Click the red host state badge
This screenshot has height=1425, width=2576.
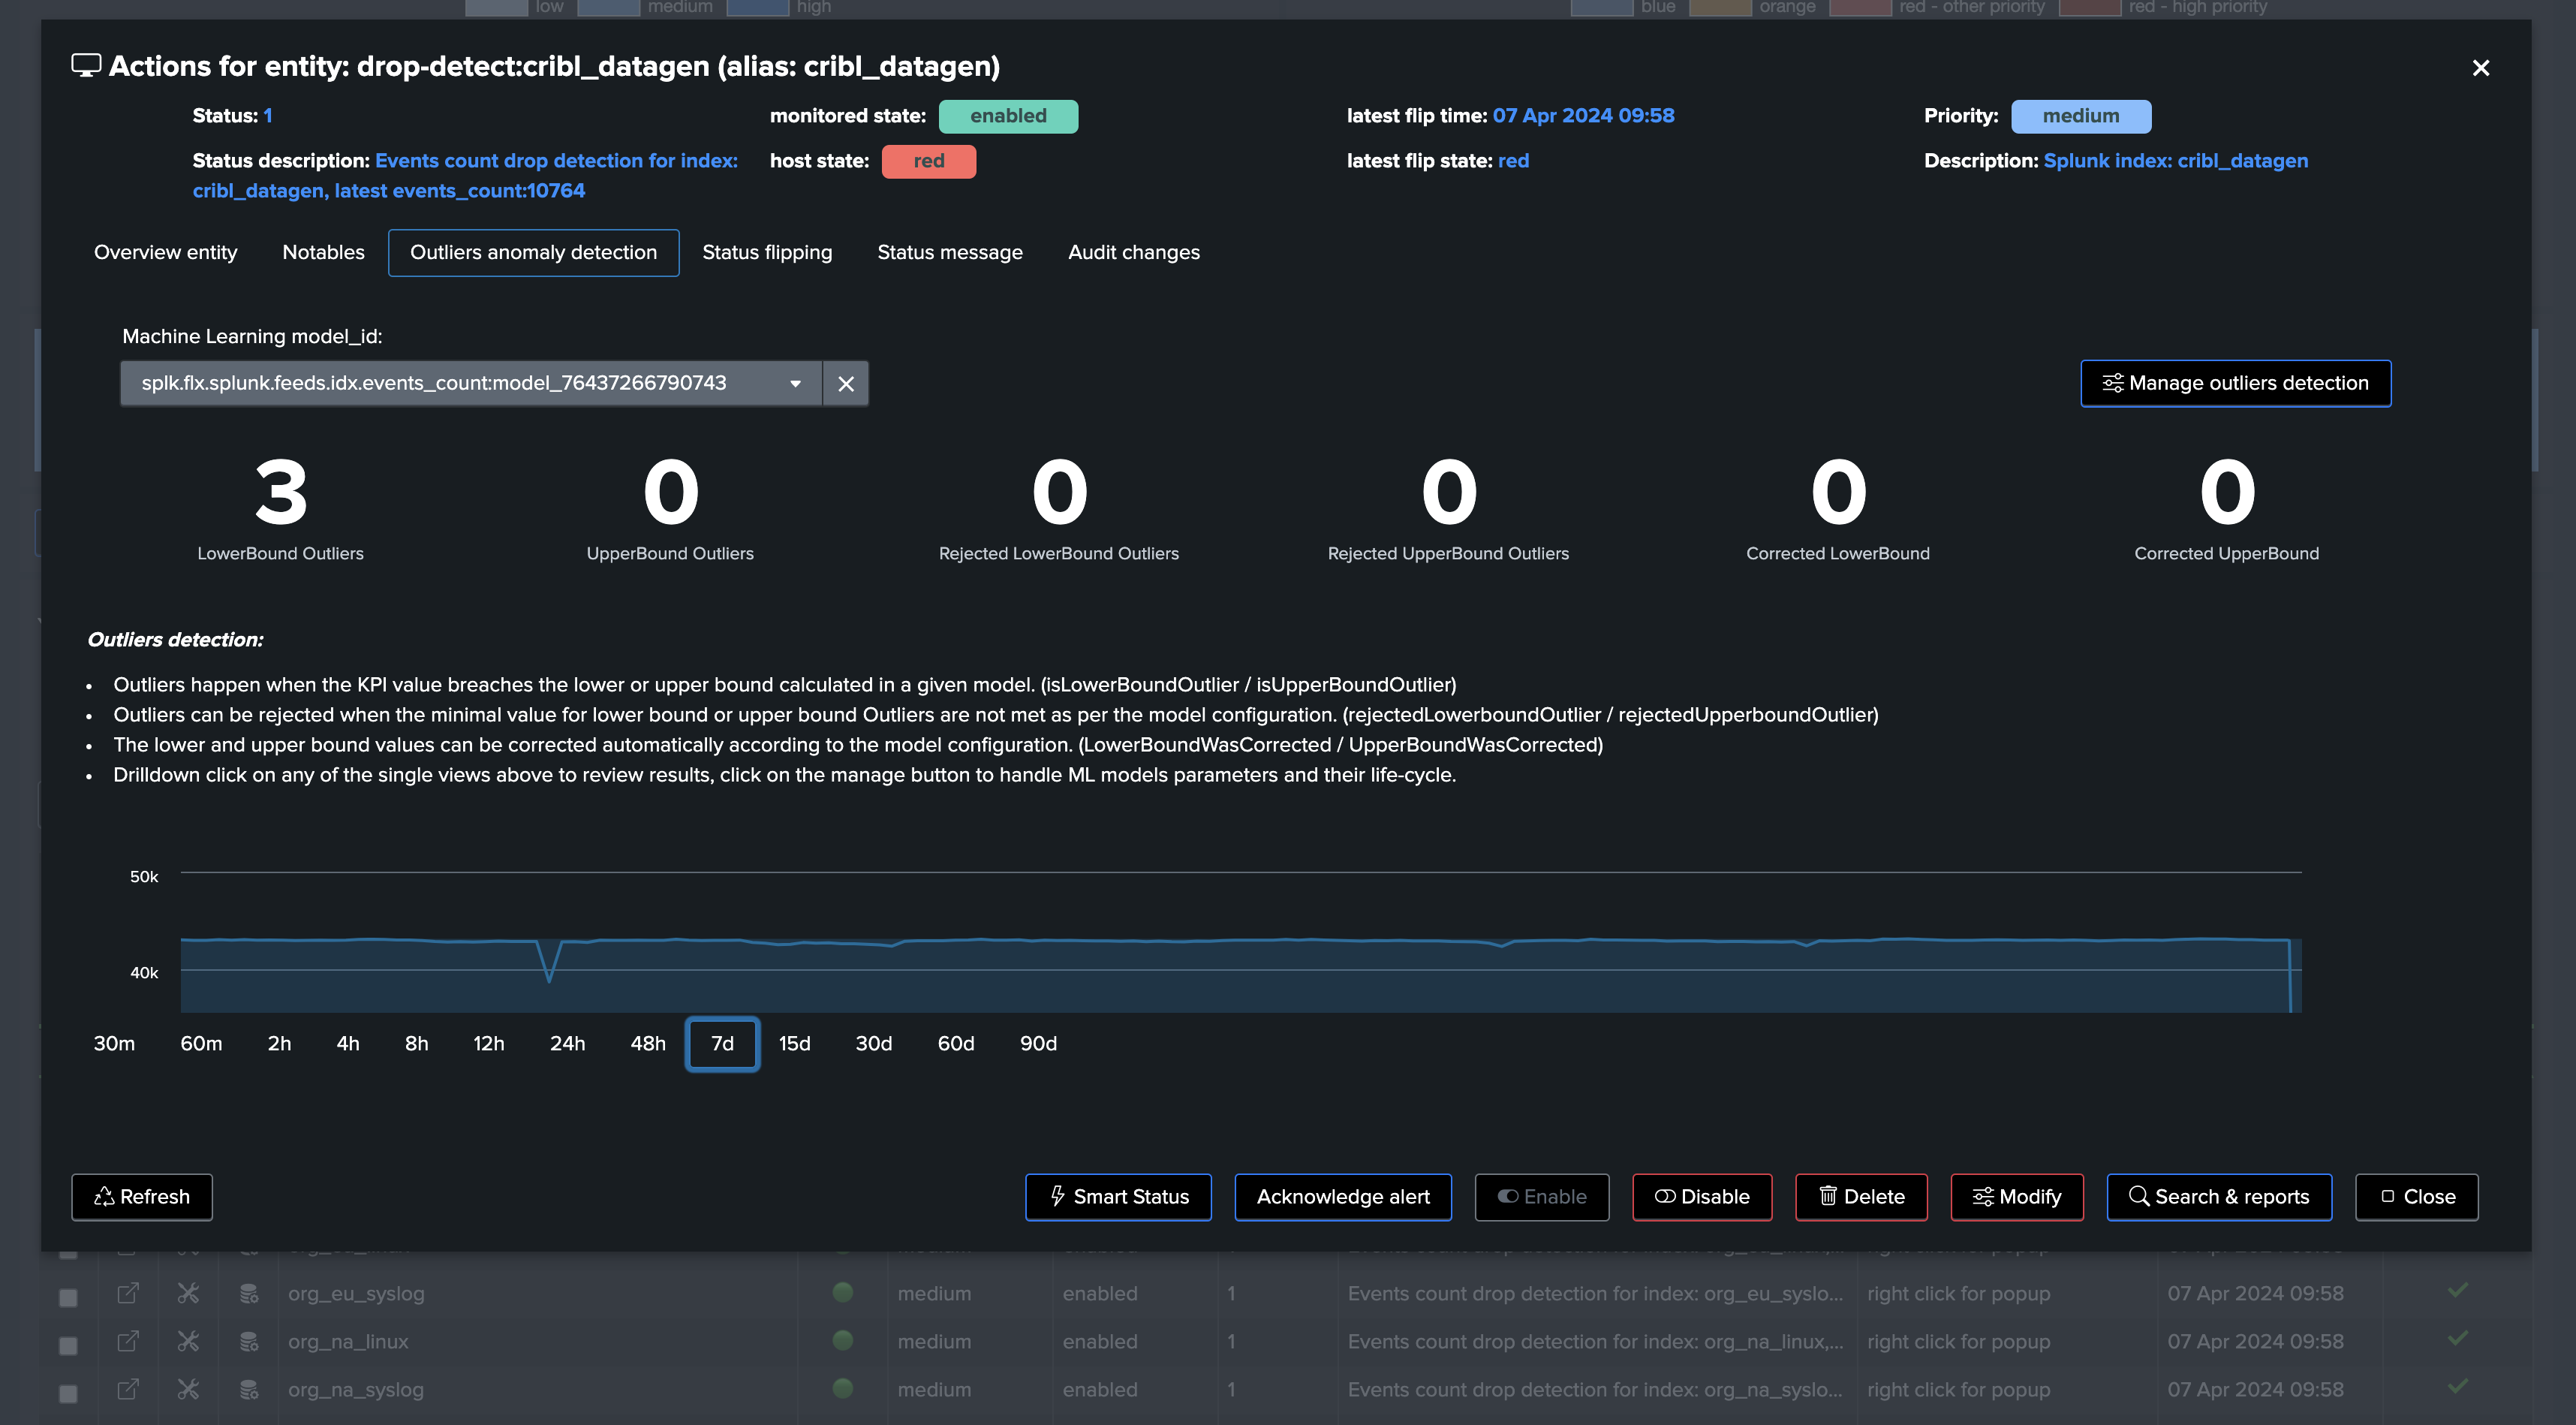pos(928,161)
